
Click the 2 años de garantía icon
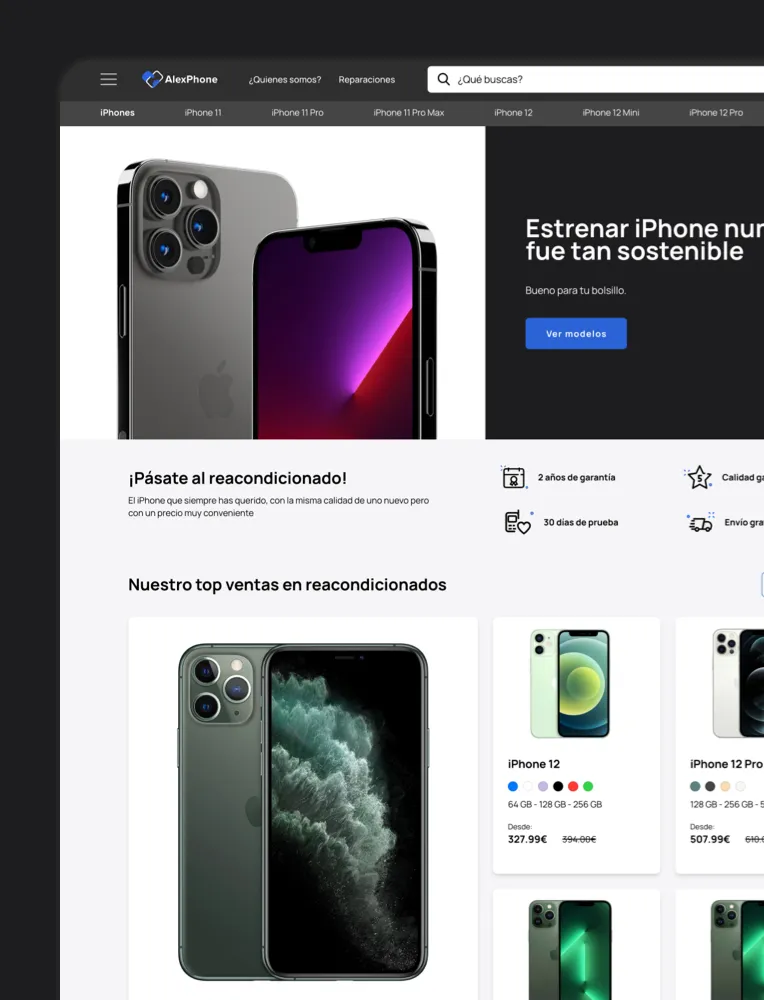[x=514, y=477]
